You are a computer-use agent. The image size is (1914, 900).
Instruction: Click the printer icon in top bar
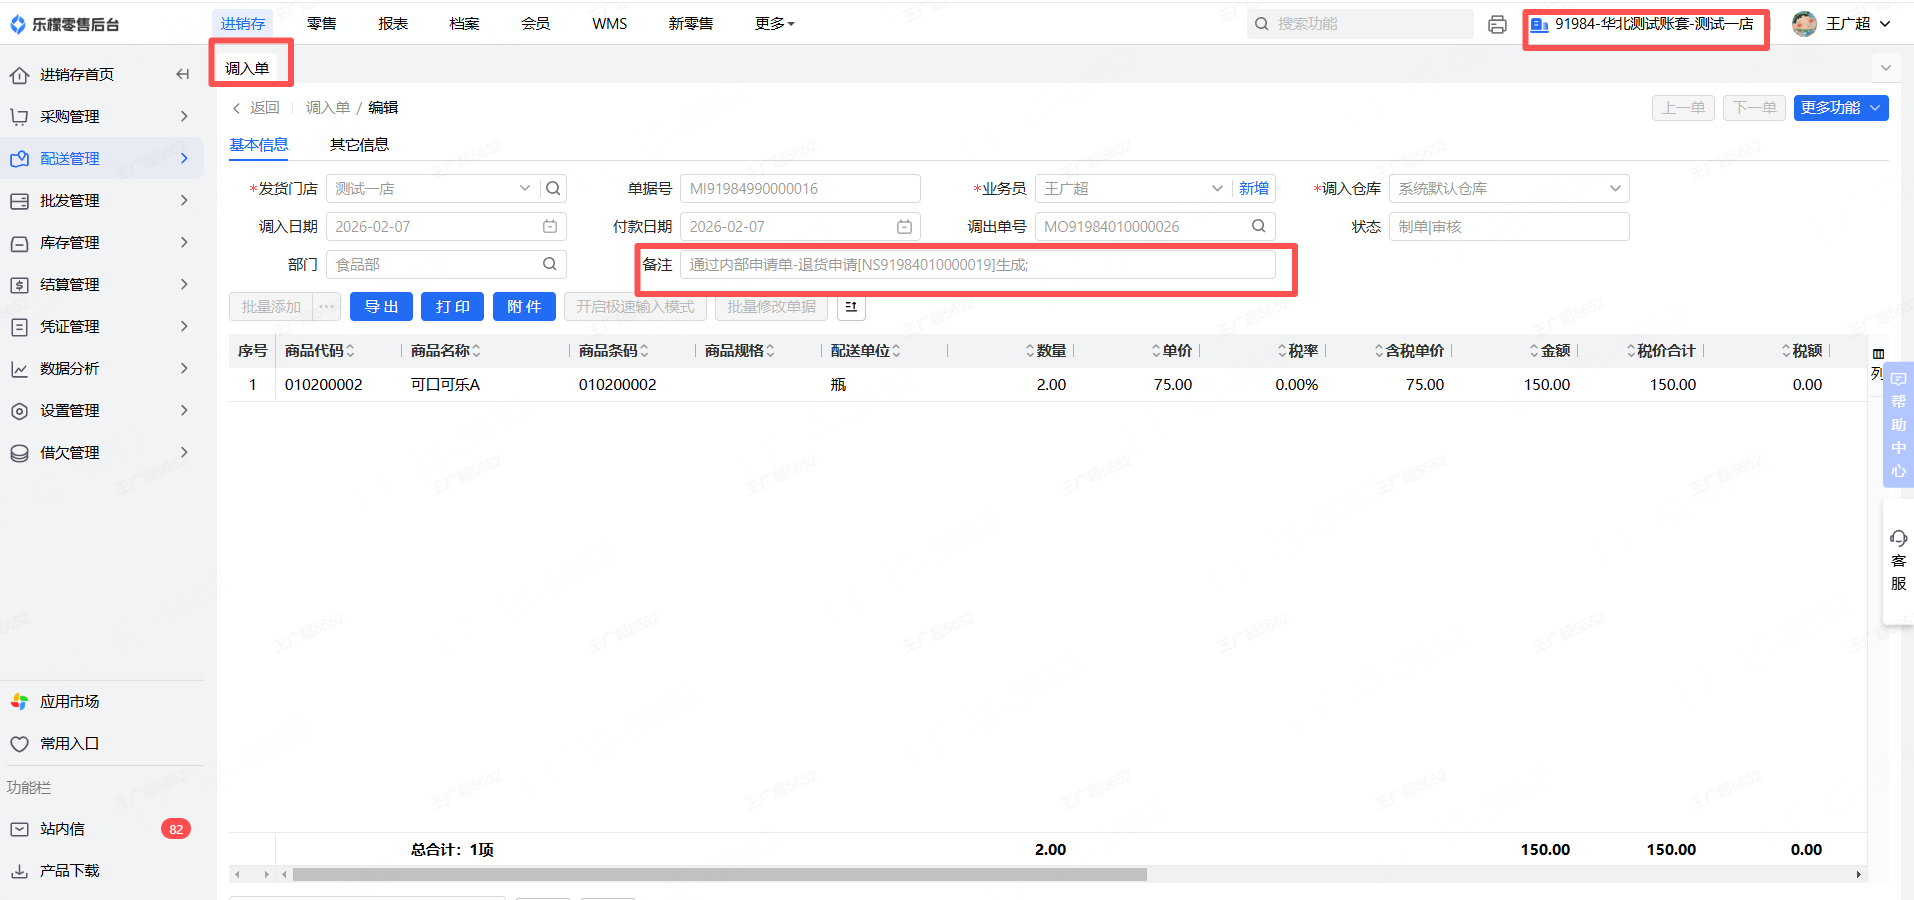coord(1497,24)
